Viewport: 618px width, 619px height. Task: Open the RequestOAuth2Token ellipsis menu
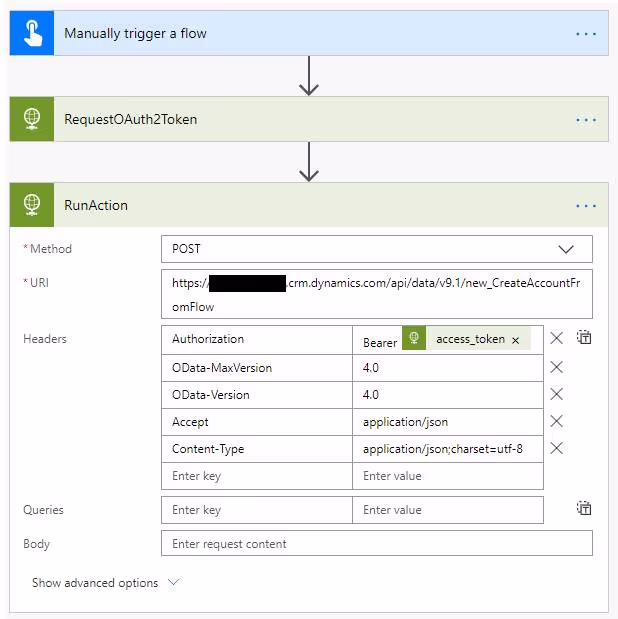[586, 120]
